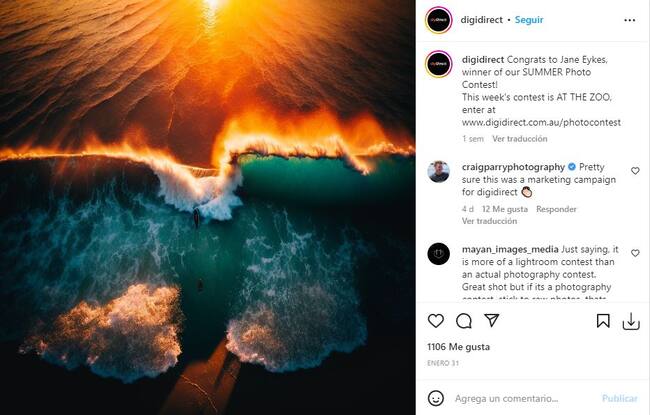Image resolution: width=650 pixels, height=415 pixels.
Task: Click the 'Agrega un comentario' field
Action: click(525, 398)
